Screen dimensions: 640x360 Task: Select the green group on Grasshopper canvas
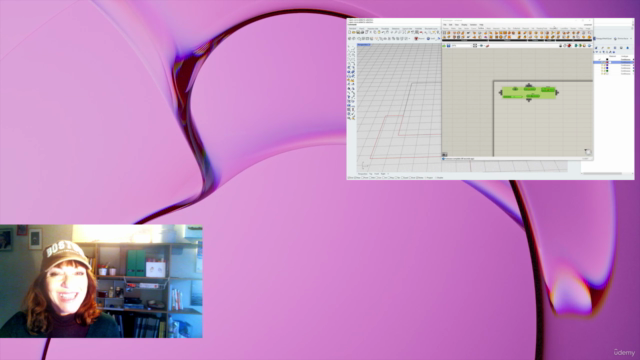(x=529, y=93)
